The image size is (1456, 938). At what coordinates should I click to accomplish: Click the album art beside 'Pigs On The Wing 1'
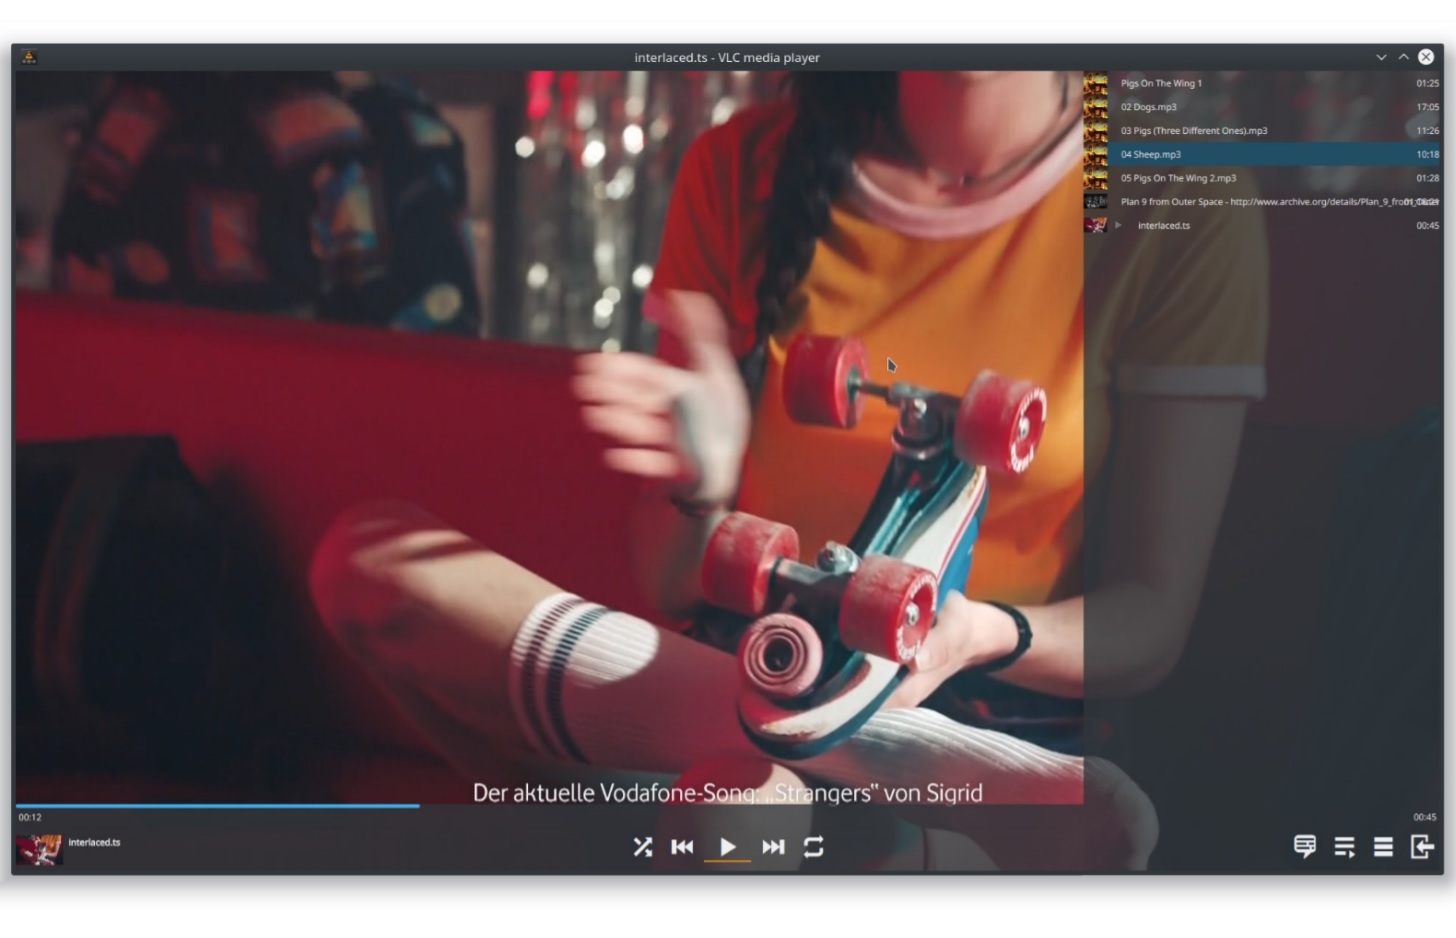pos(1096,83)
